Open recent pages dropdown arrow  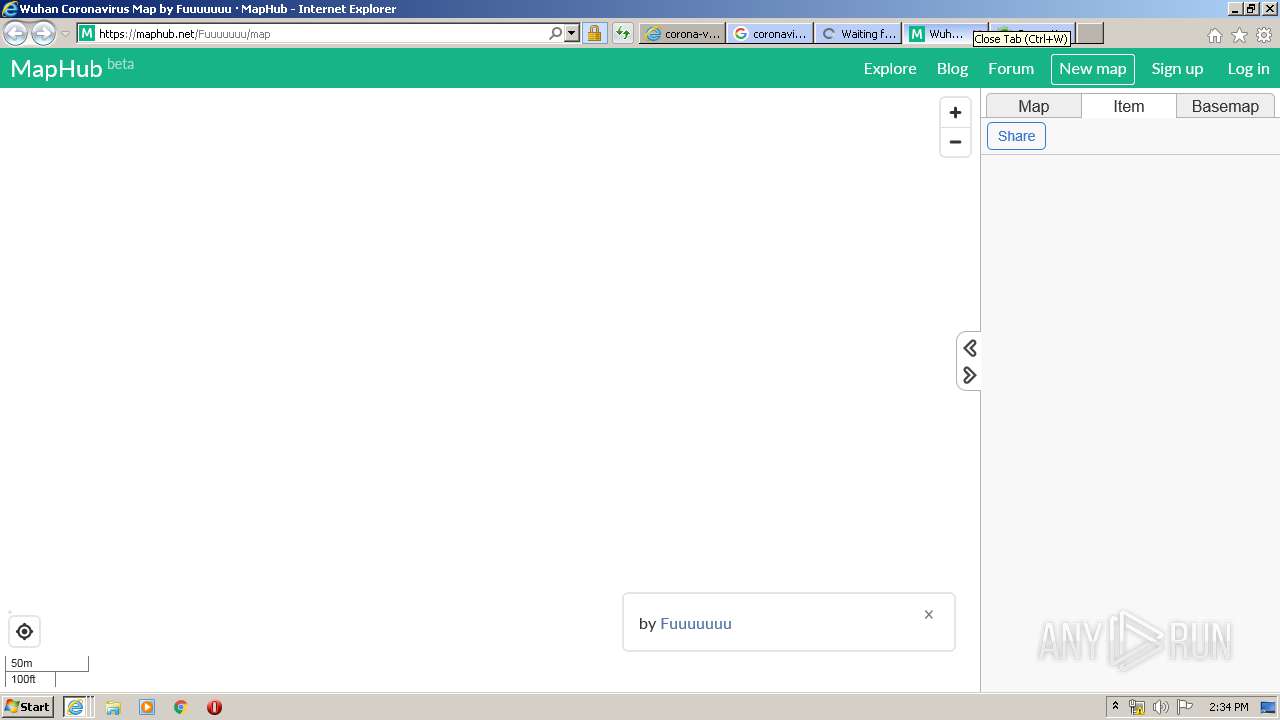pos(65,33)
